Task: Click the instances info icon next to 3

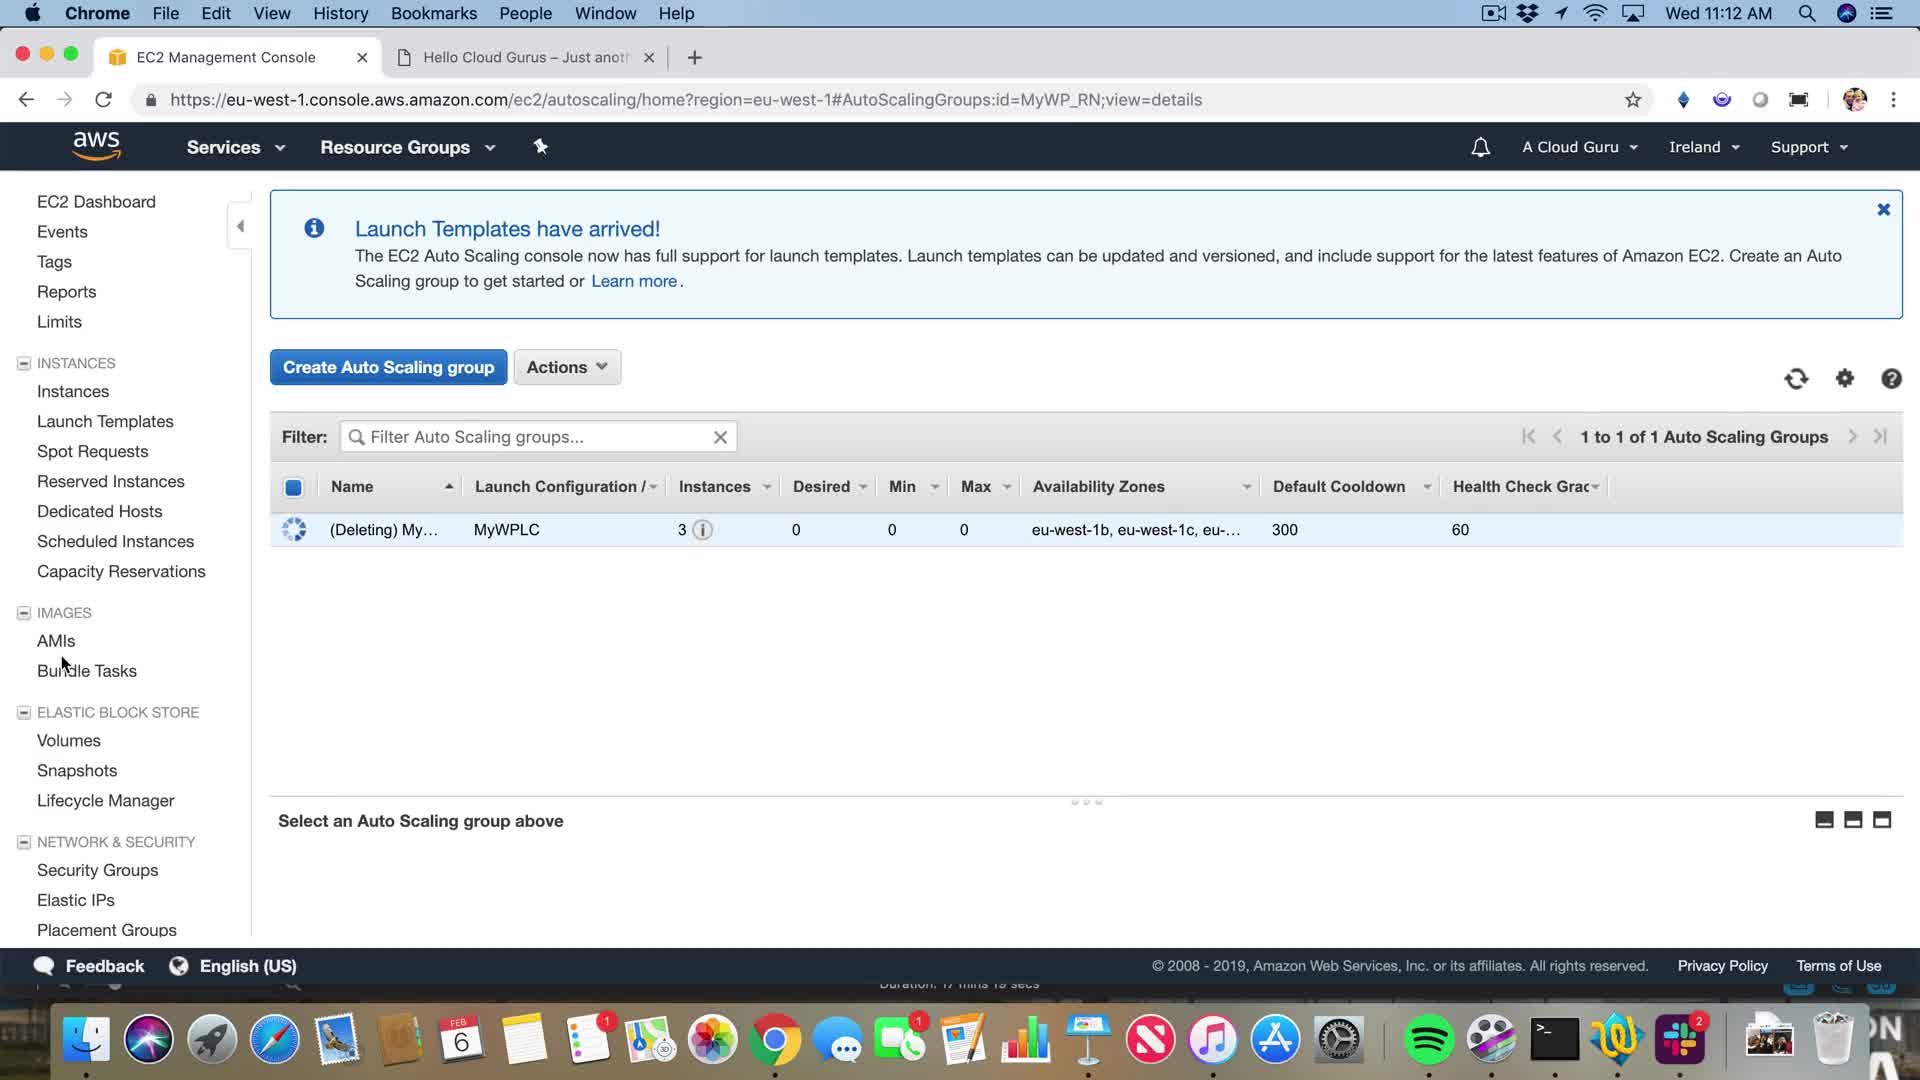Action: 703,530
